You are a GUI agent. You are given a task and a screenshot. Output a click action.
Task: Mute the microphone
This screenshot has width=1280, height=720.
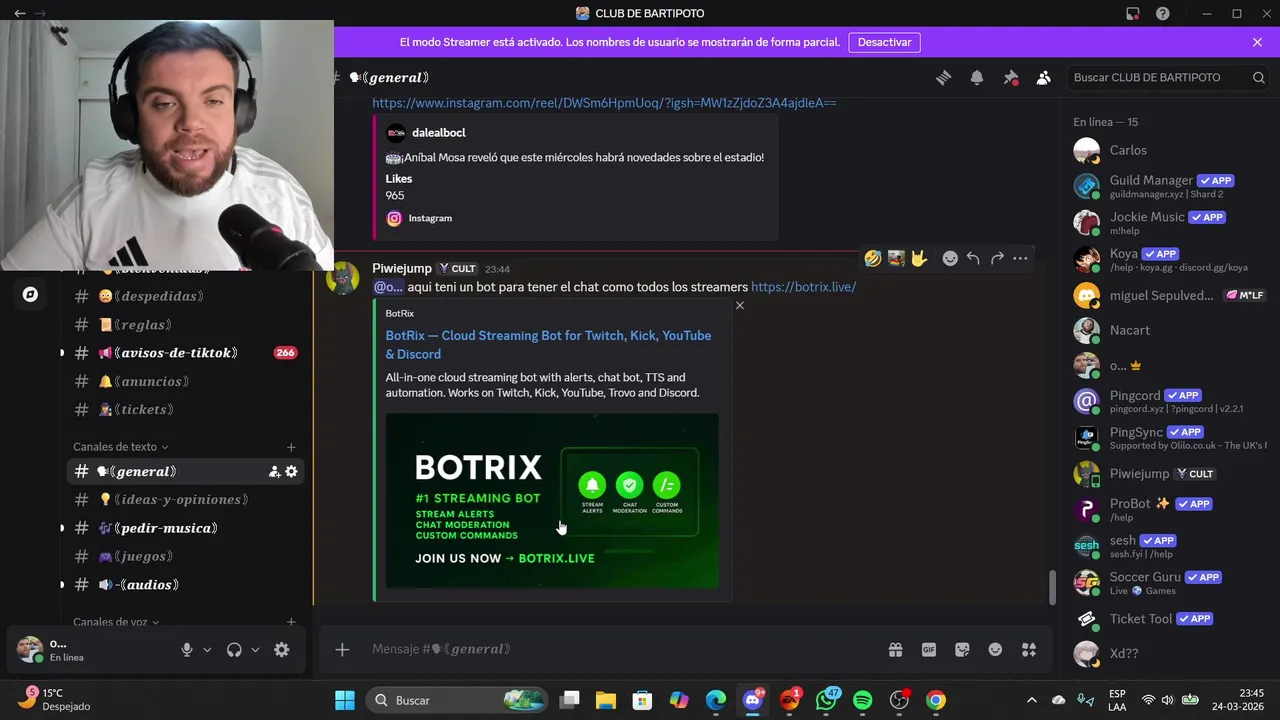[187, 650]
